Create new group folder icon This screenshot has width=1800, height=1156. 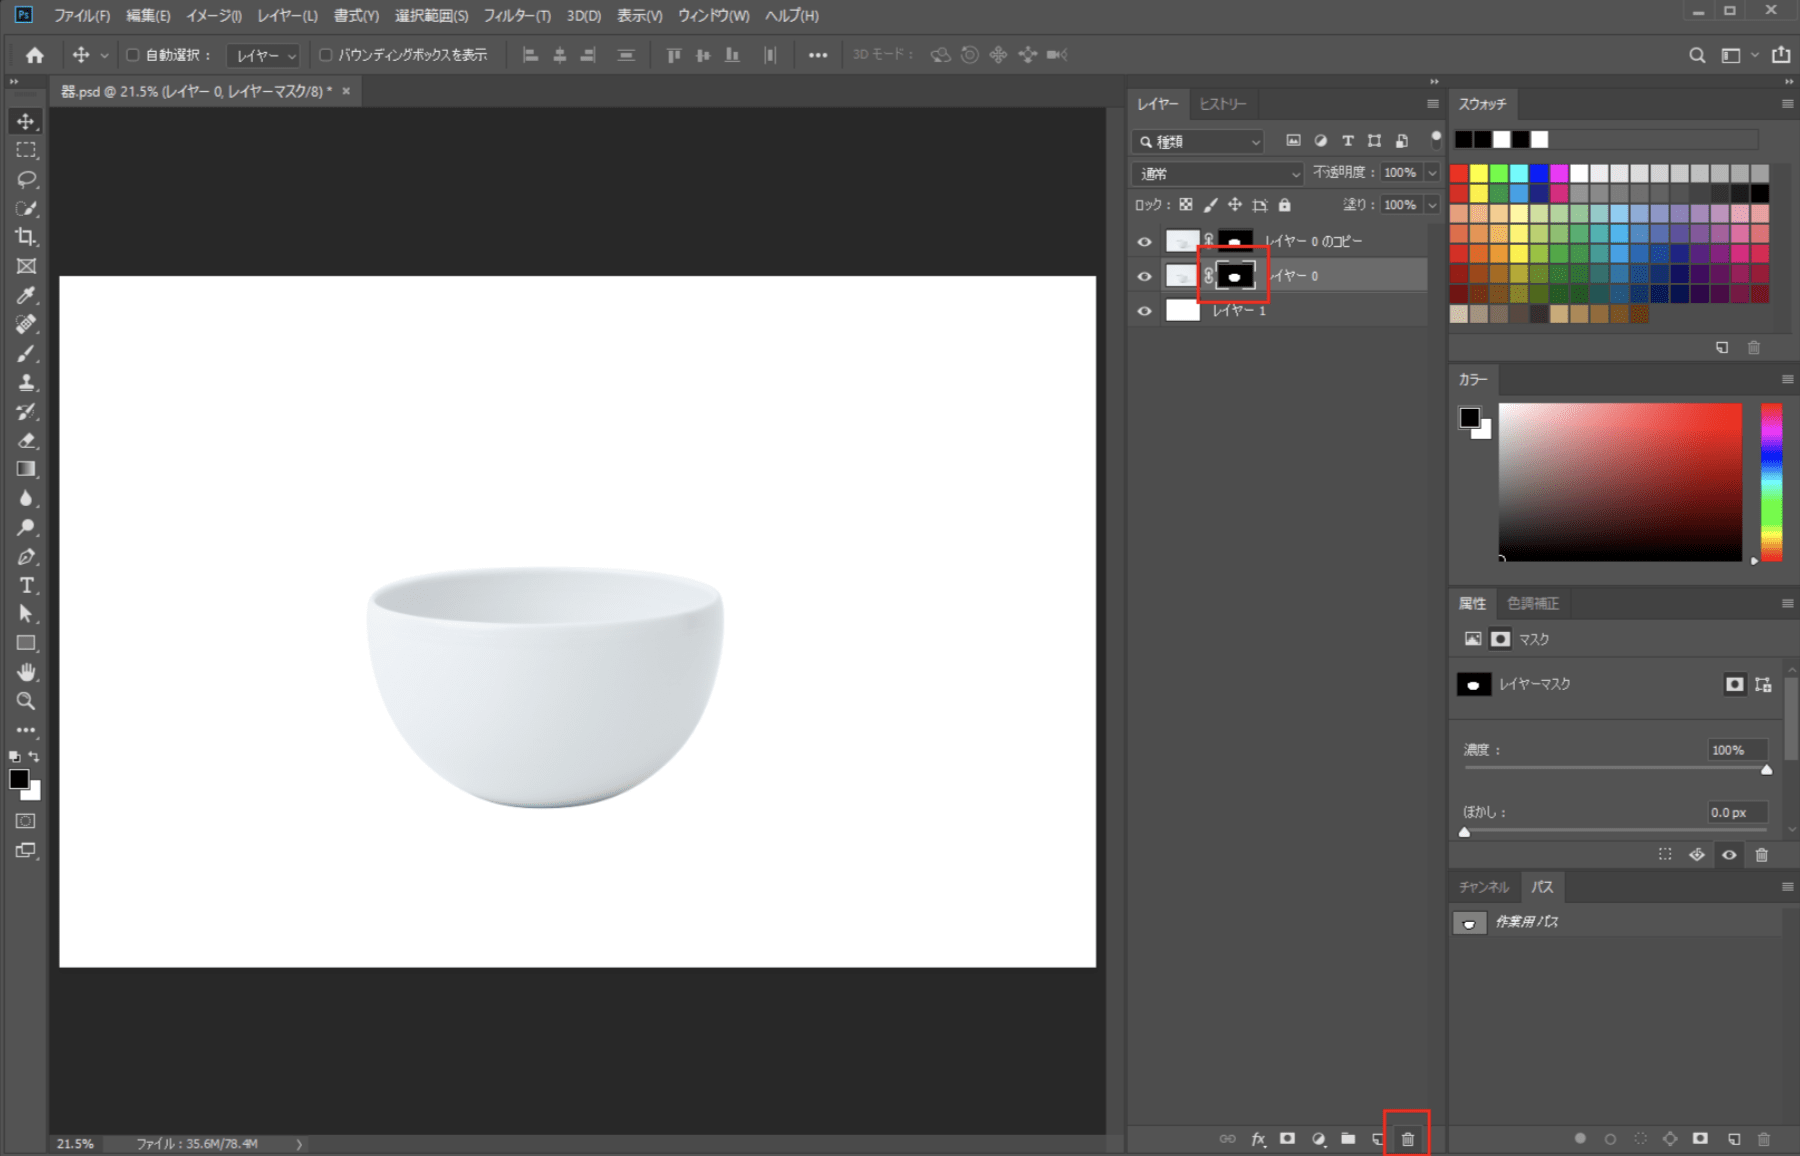(1348, 1139)
